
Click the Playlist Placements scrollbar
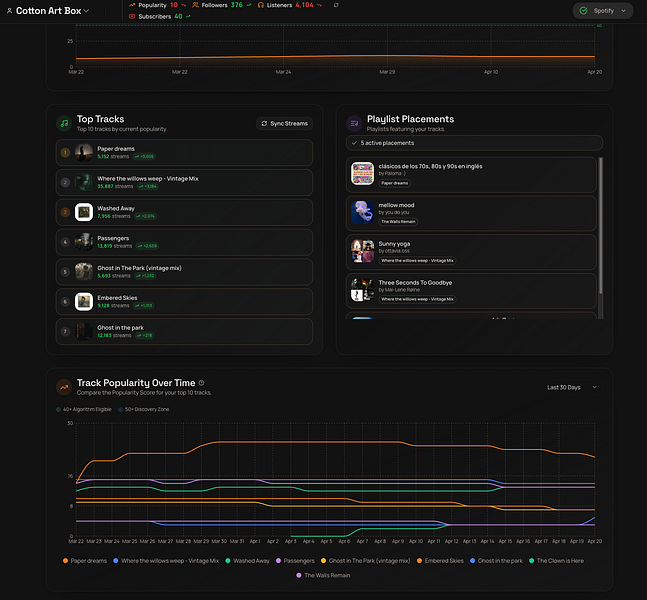[x=600, y=225]
